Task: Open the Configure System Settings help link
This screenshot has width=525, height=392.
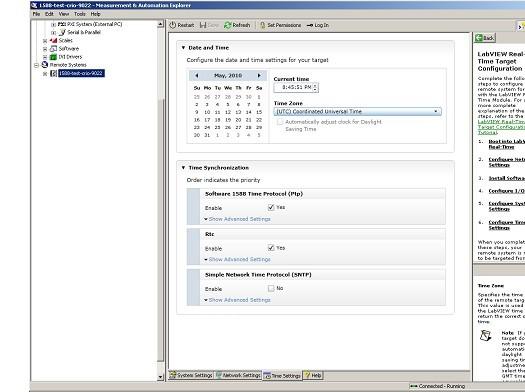Action: coord(507,206)
